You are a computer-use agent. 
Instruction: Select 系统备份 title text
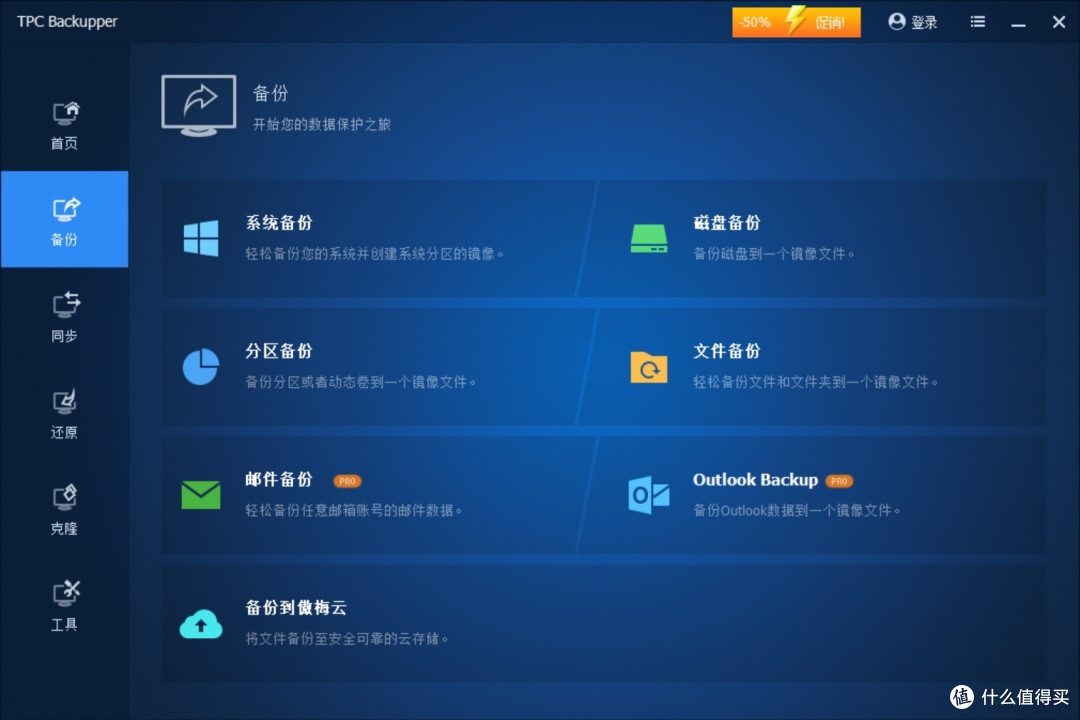click(x=279, y=223)
